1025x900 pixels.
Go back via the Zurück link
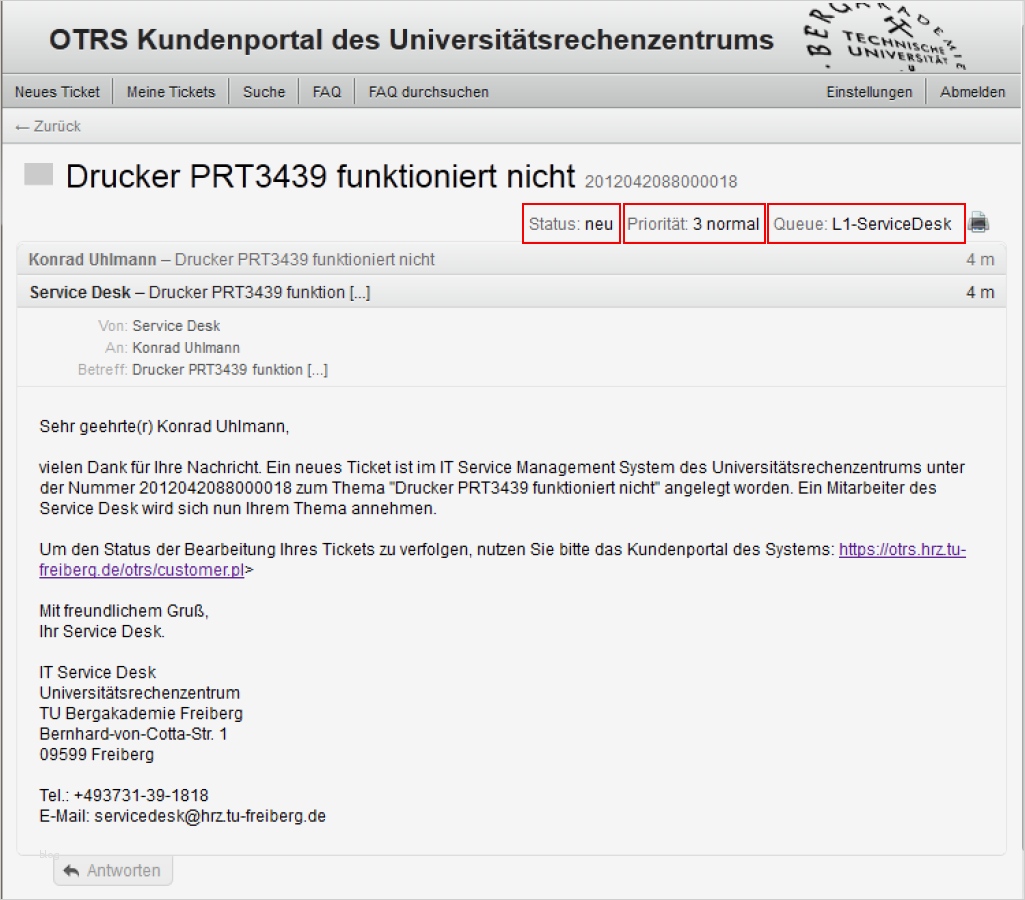(48, 127)
